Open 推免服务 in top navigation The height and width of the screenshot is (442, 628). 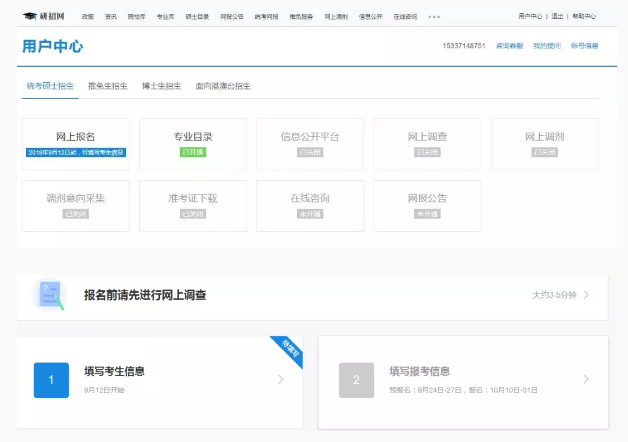coord(301,17)
